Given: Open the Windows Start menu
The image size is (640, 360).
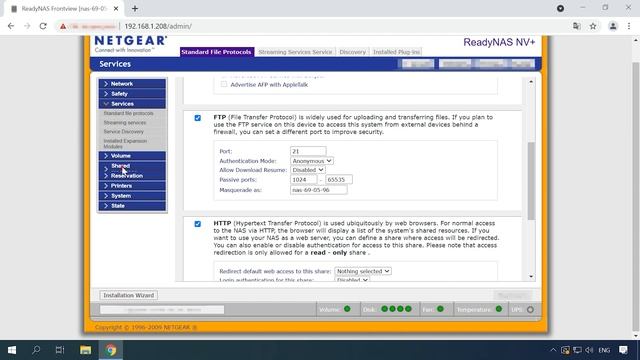Looking at the screenshot, I should (x=12, y=350).
